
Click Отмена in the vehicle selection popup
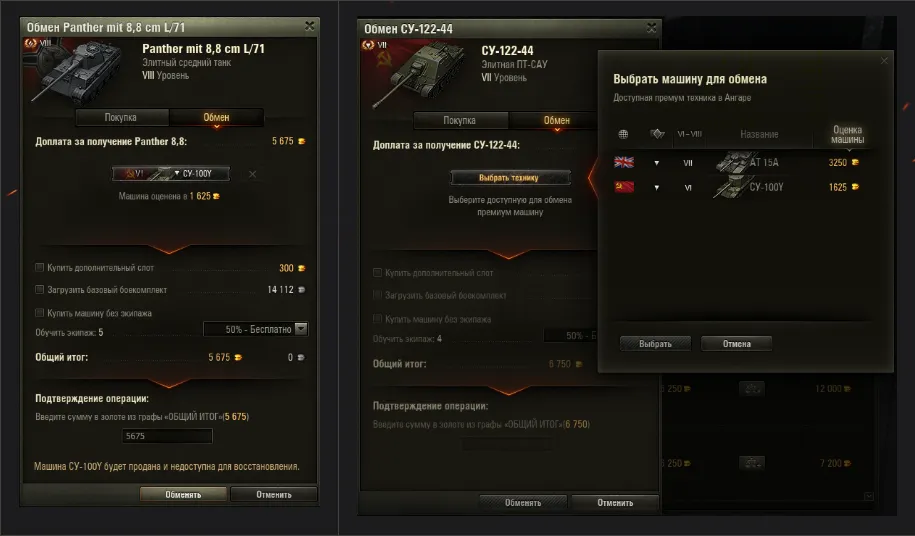(x=736, y=344)
